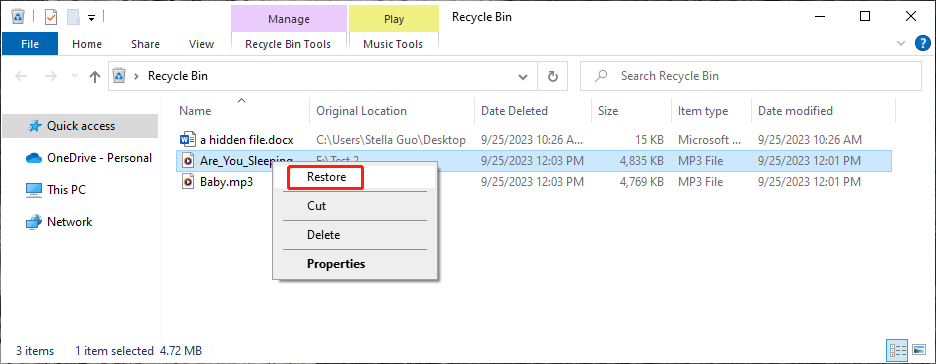
Task: Go up one level with Up arrow
Action: tap(94, 76)
